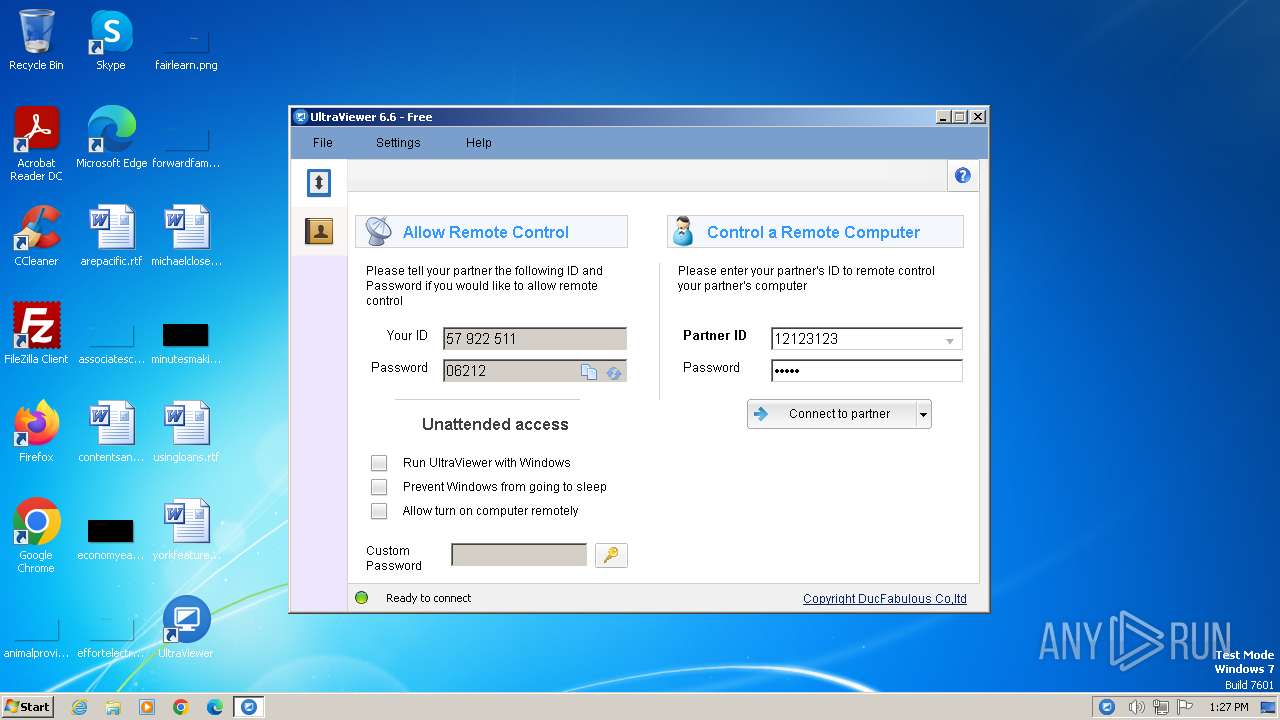Click Chrome icon in taskbar
This screenshot has height=720, width=1280.
[181, 707]
